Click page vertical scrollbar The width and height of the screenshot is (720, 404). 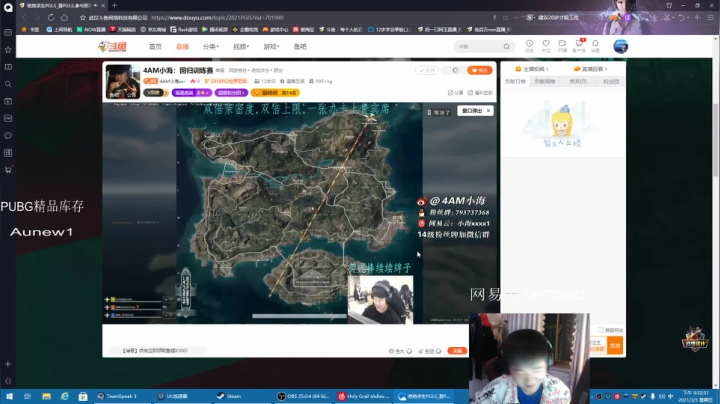coord(715,140)
